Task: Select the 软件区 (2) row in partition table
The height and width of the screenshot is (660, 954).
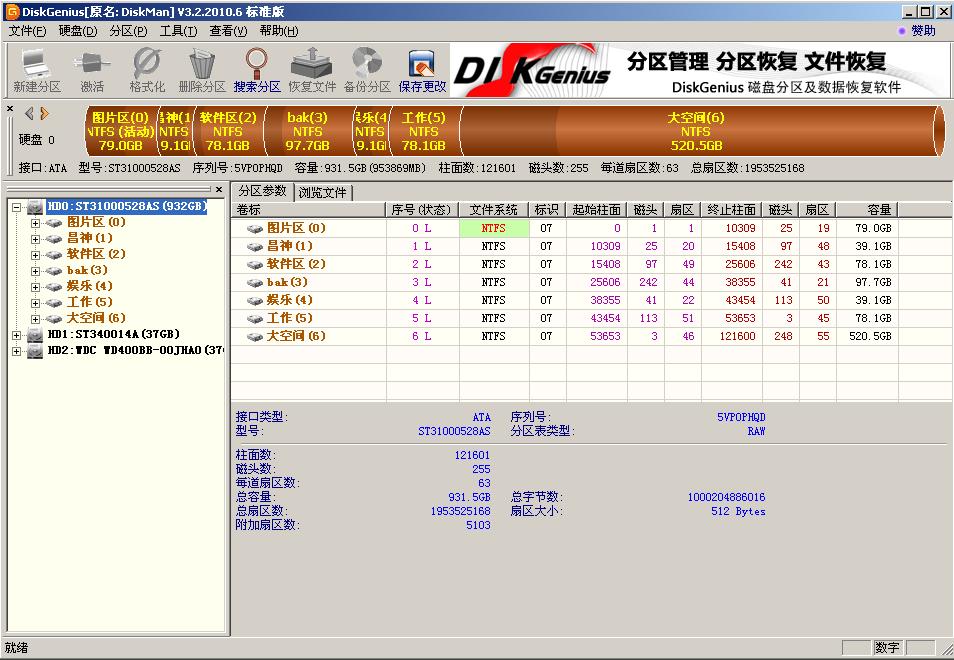Action: coord(565,264)
